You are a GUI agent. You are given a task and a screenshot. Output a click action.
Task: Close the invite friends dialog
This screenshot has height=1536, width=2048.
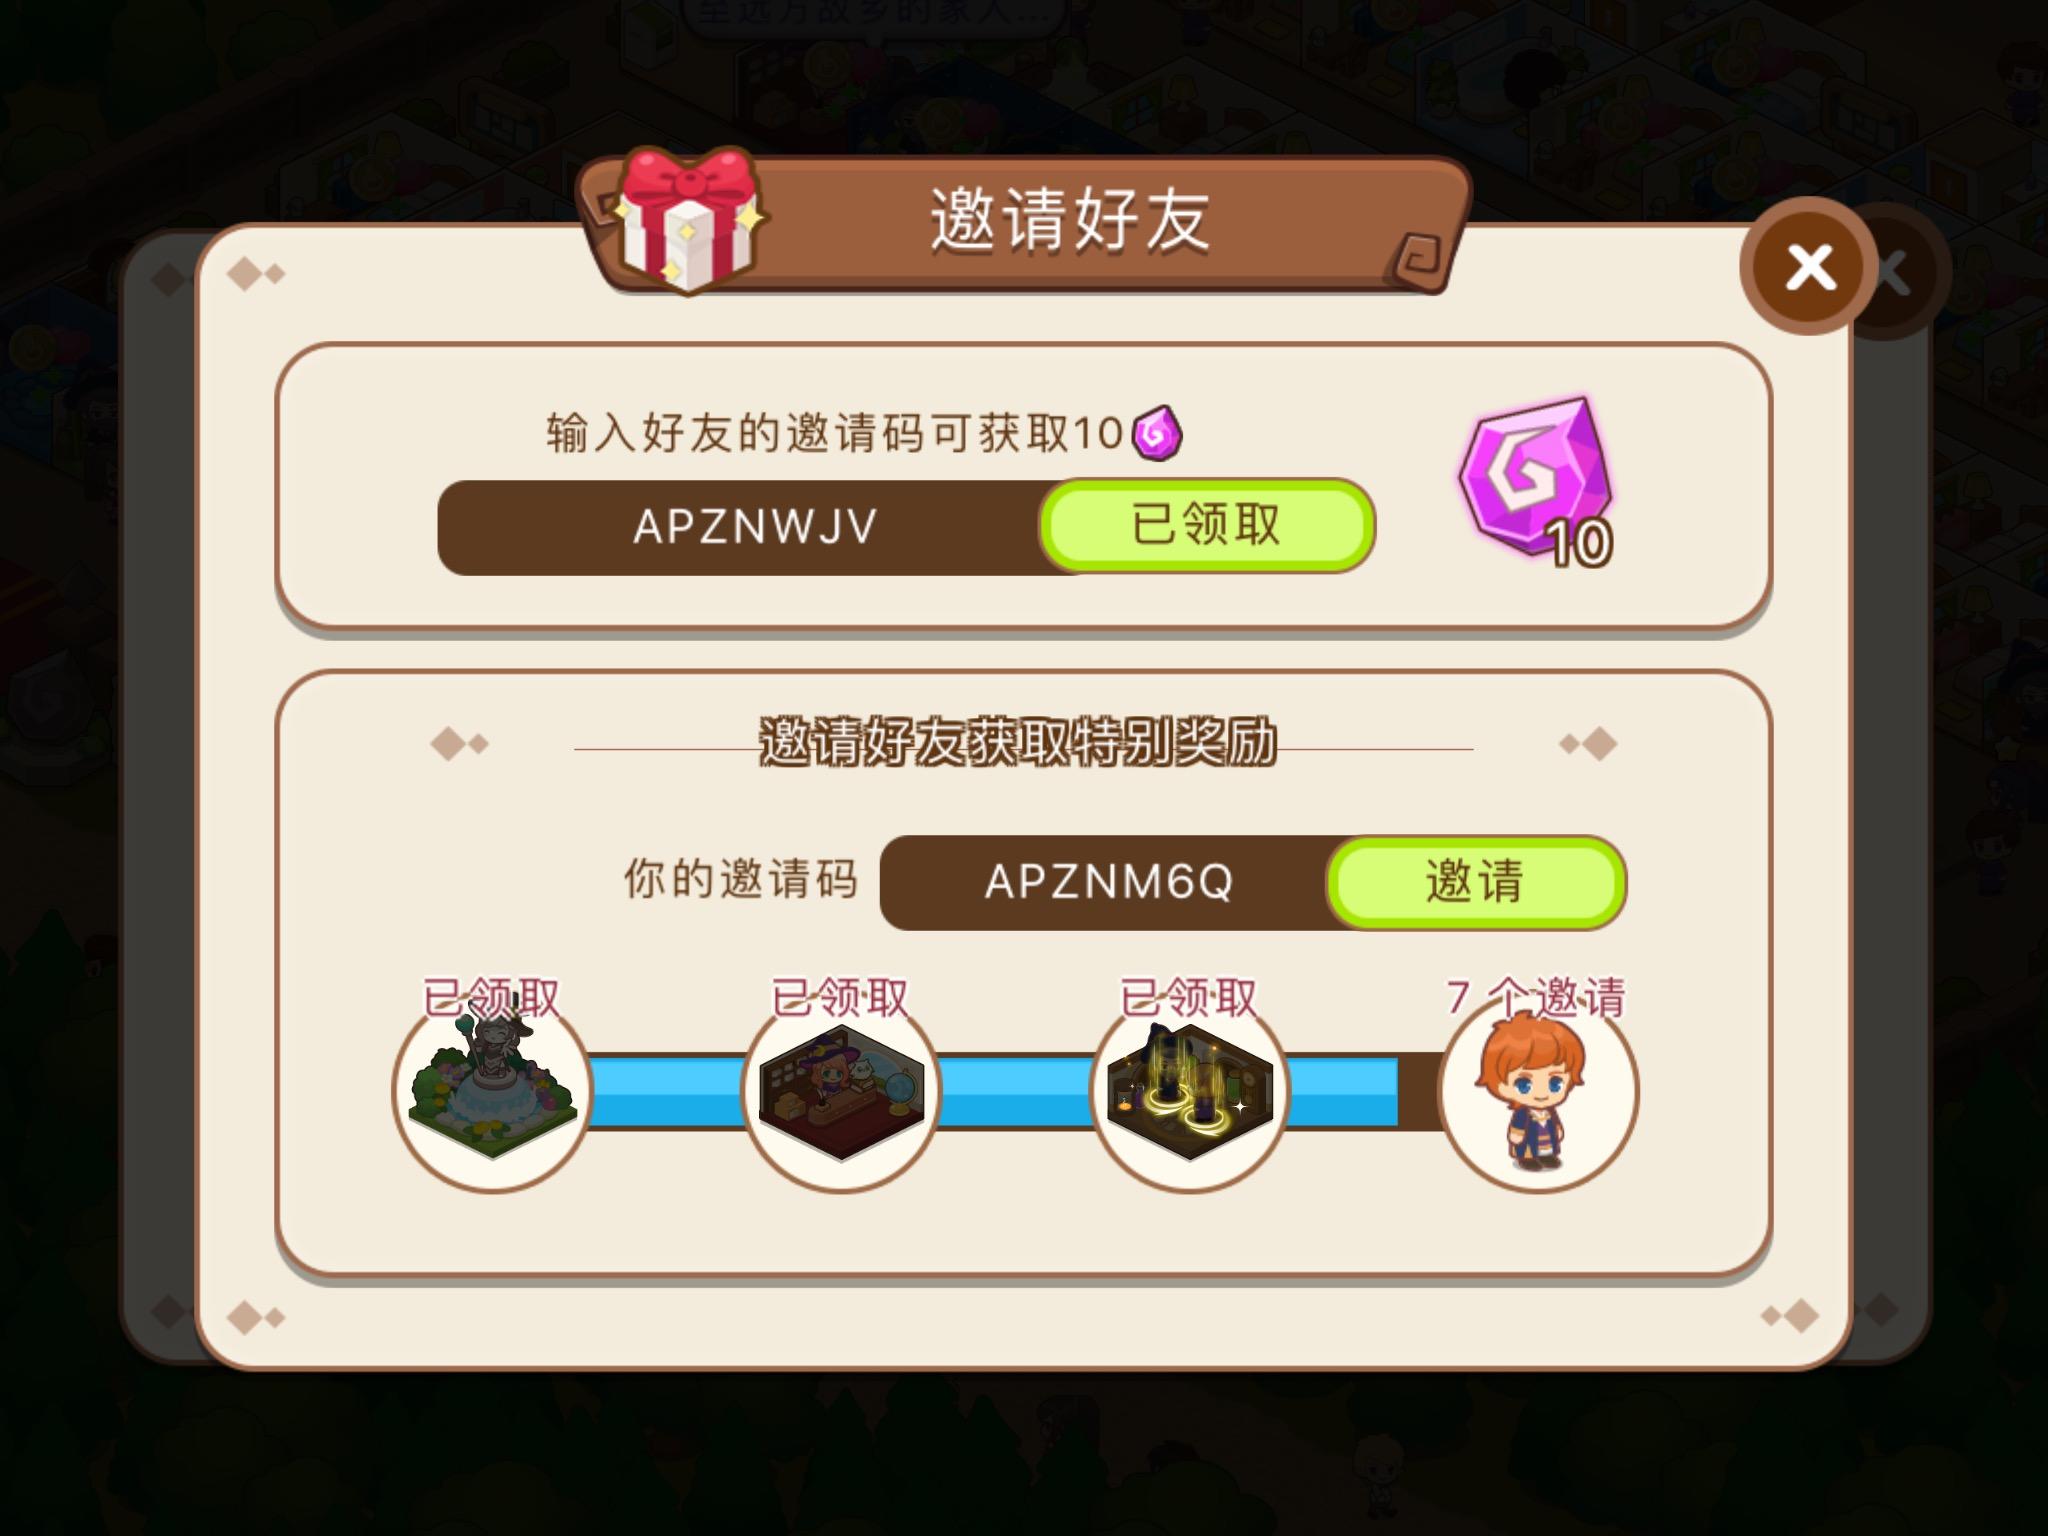point(1809,267)
